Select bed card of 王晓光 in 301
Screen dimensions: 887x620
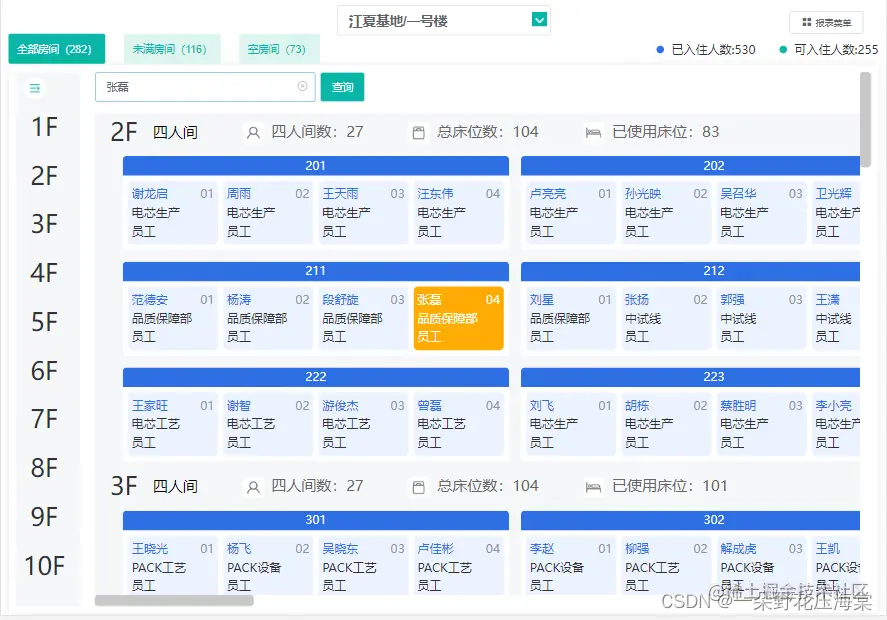(173, 565)
